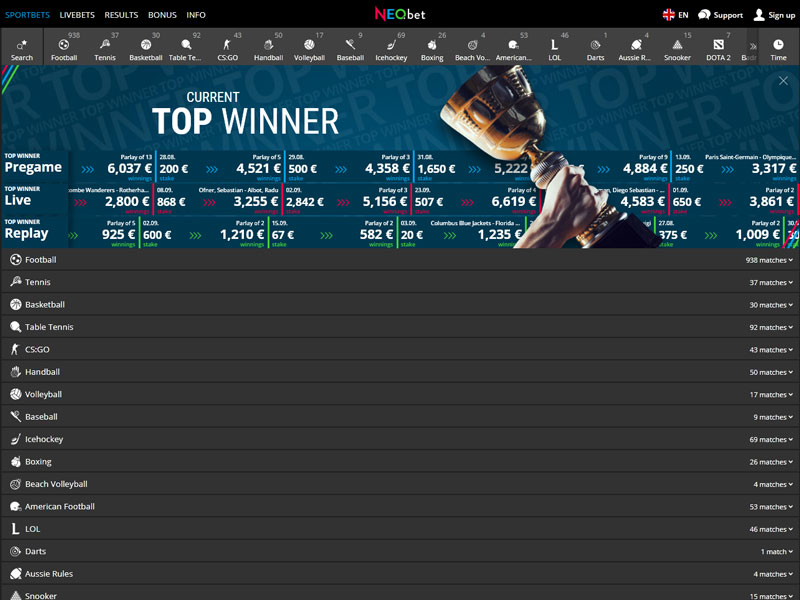Expand Table Tennis 92 matches list
This screenshot has width=800, height=600.
771,328
